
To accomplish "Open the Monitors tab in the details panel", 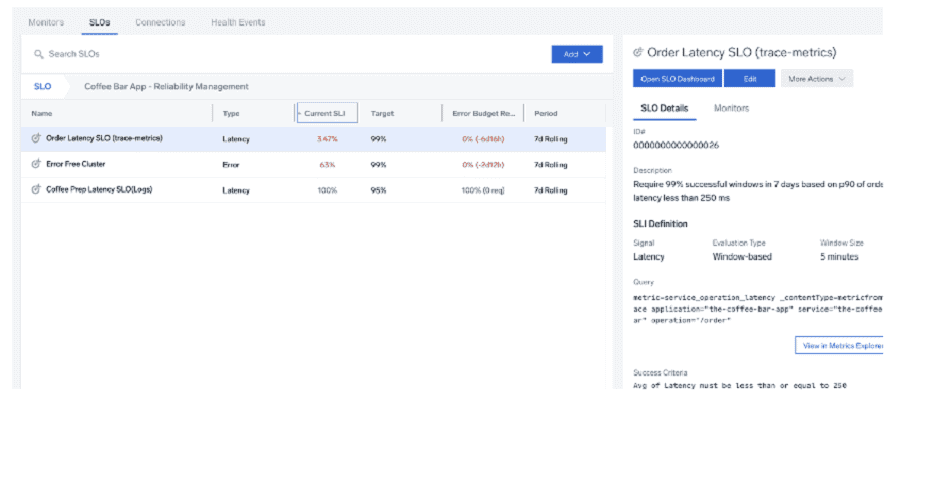I will coord(731,108).
